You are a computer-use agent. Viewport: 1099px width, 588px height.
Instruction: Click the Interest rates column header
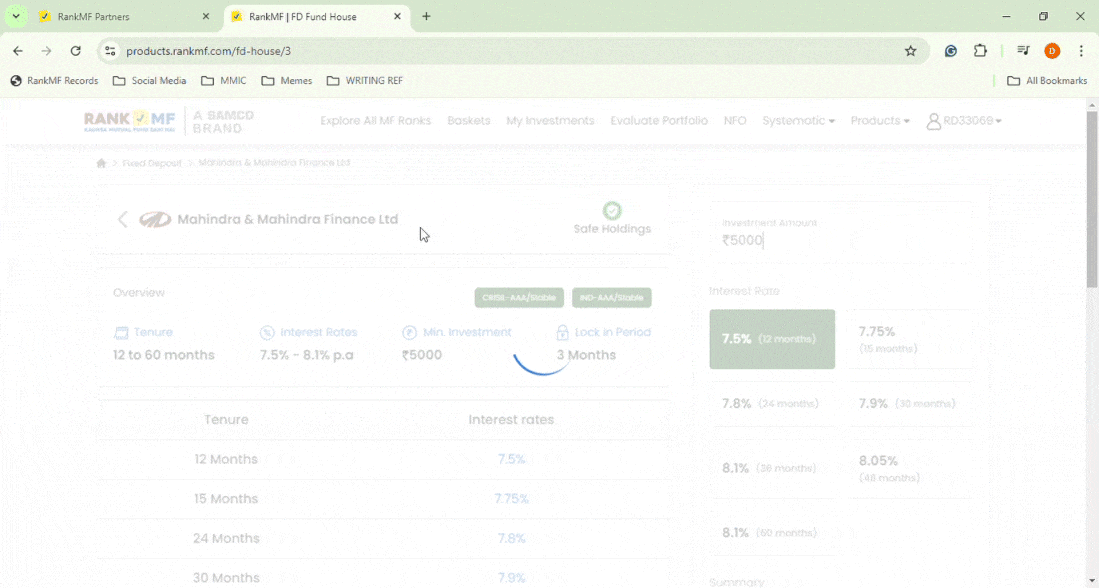tap(512, 420)
